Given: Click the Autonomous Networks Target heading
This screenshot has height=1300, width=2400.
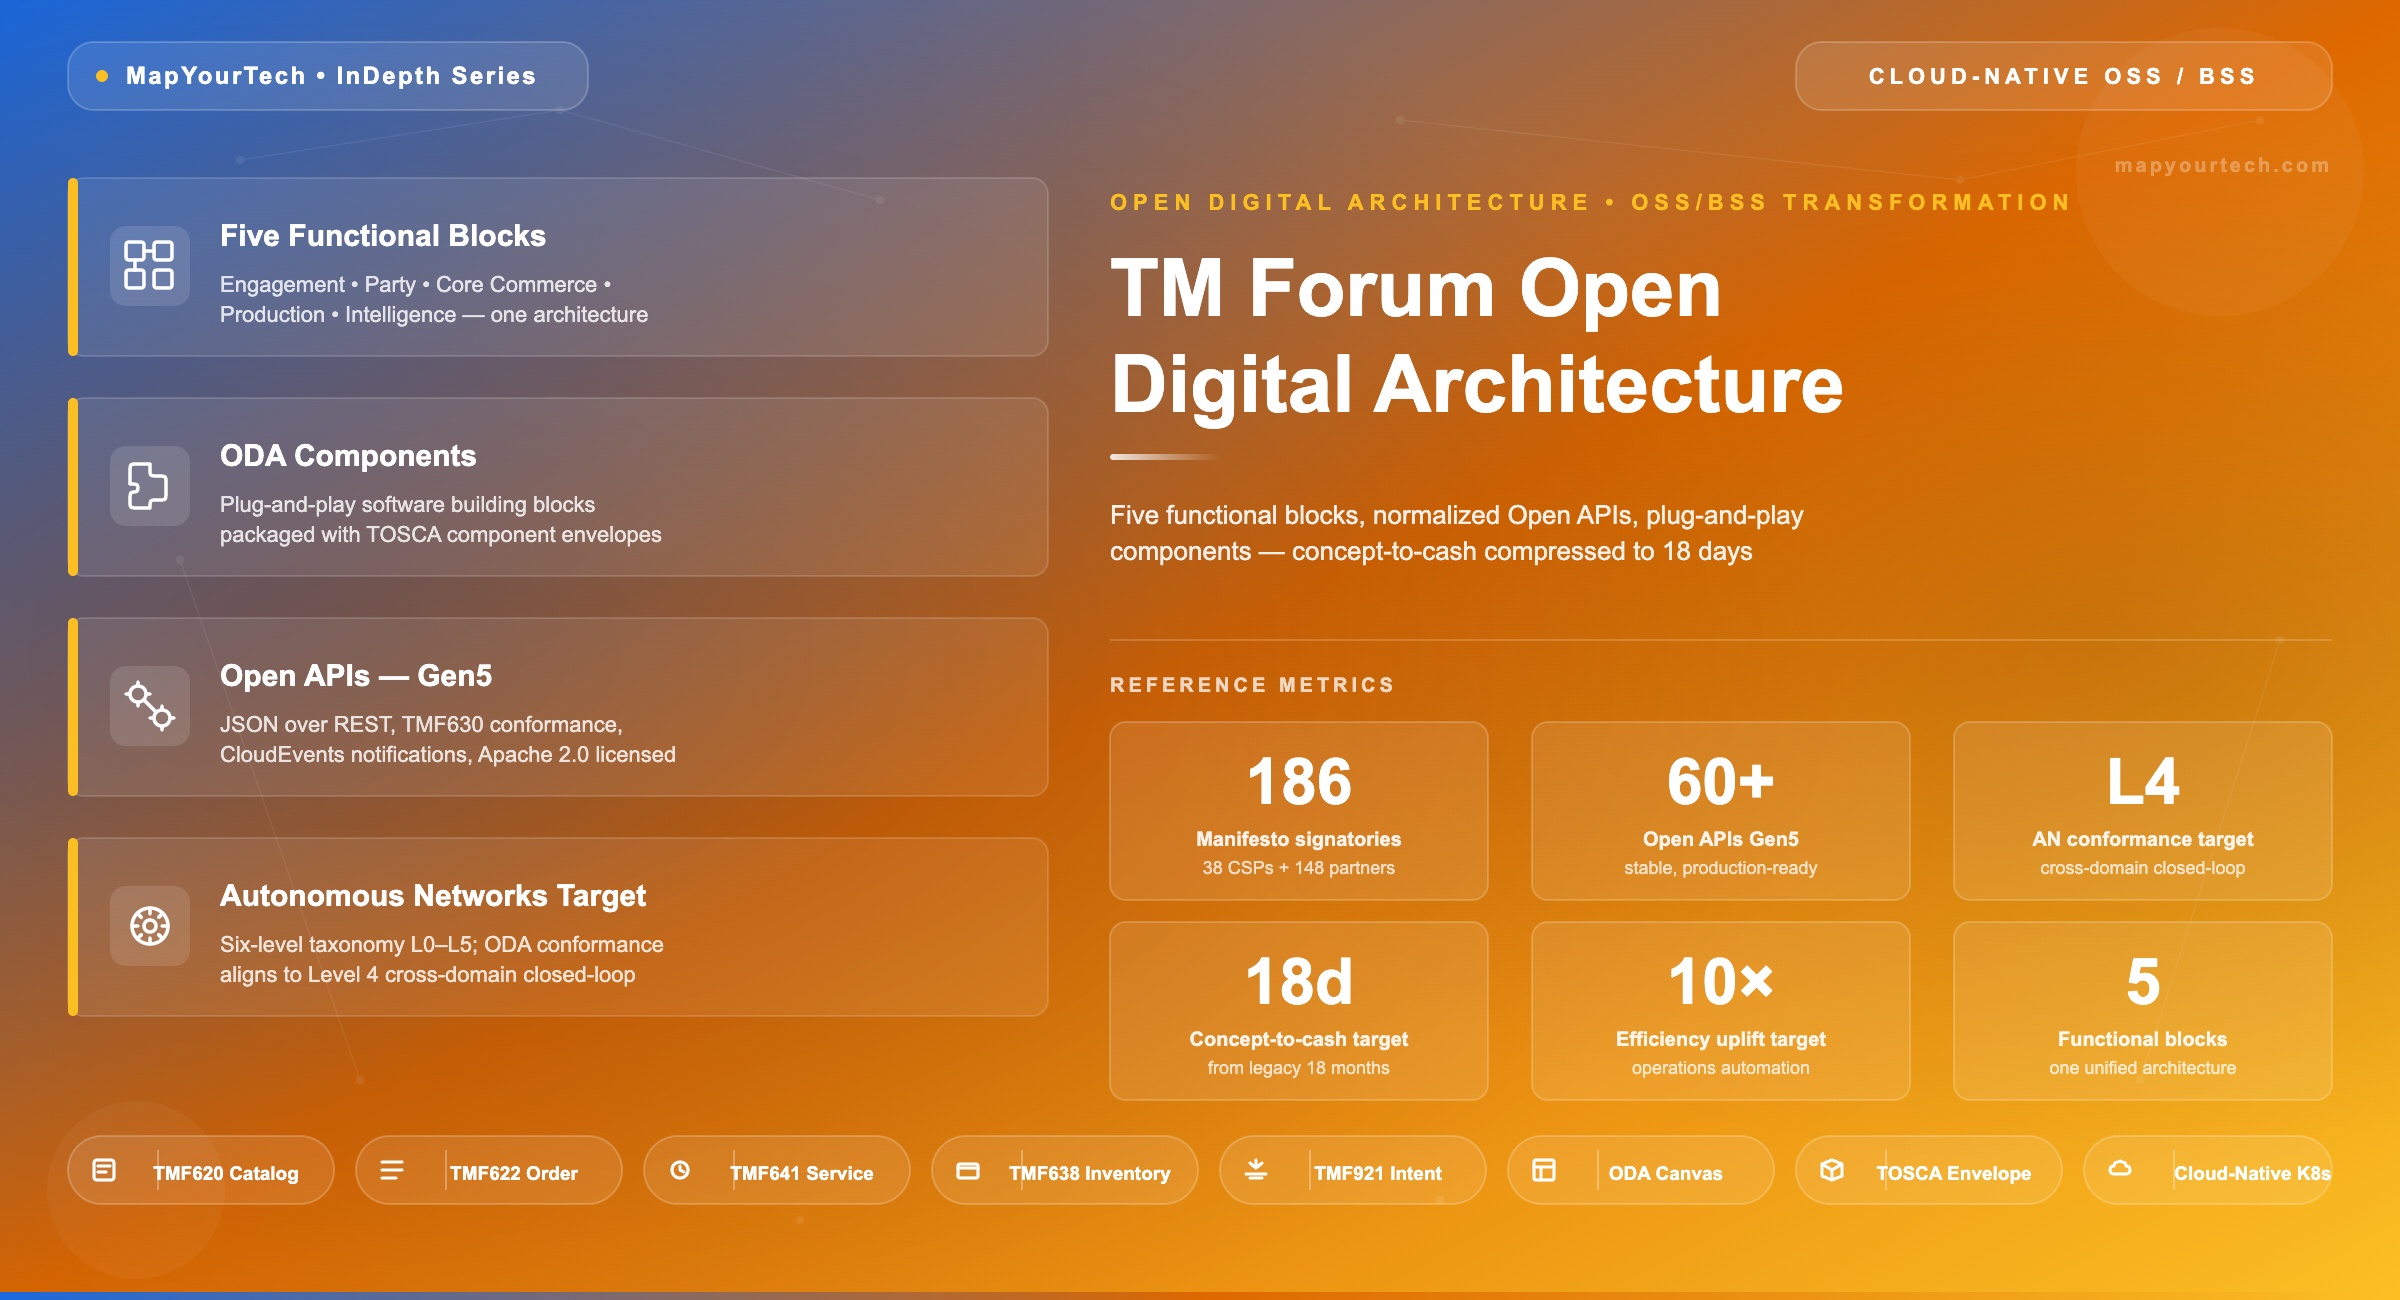Looking at the screenshot, I should pyautogui.click(x=433, y=896).
